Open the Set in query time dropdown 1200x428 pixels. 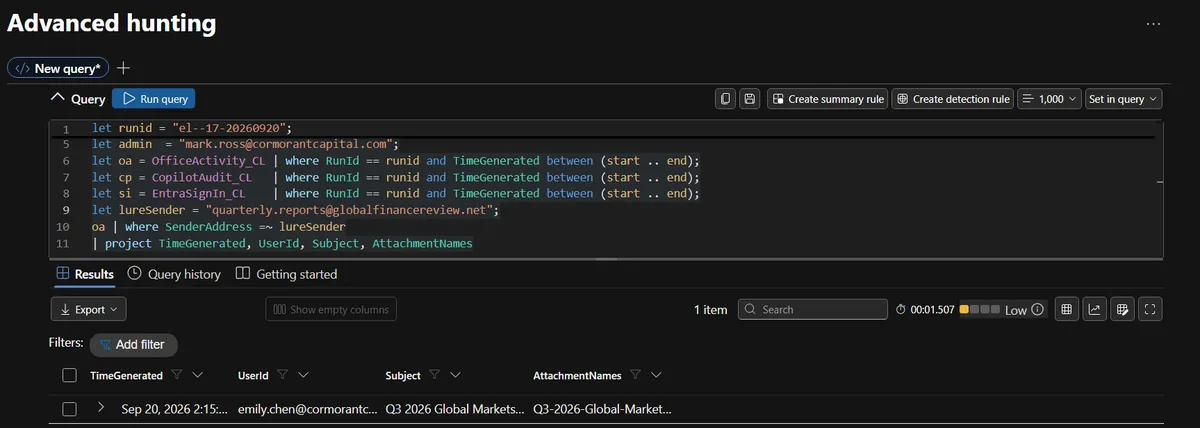[x=1124, y=99]
